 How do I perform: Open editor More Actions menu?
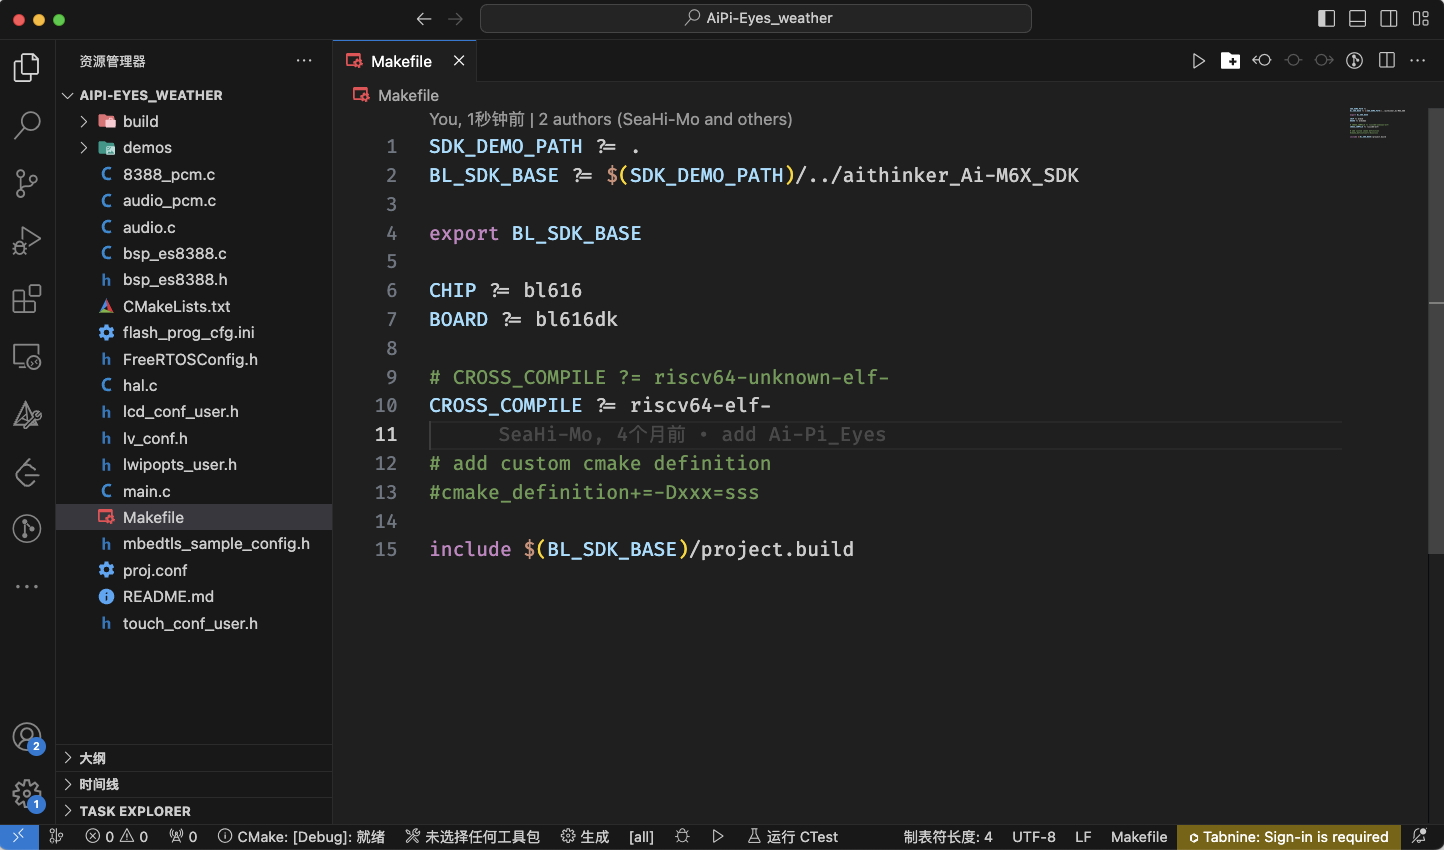click(1418, 61)
